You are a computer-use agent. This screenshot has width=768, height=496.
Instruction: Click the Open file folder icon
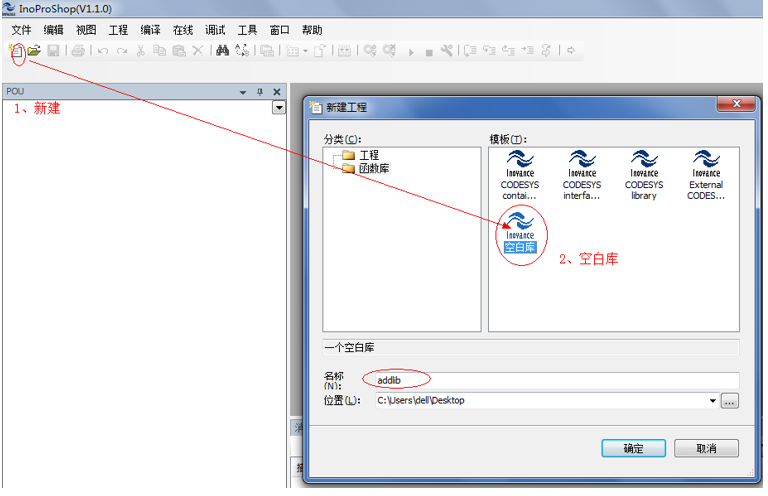34,50
